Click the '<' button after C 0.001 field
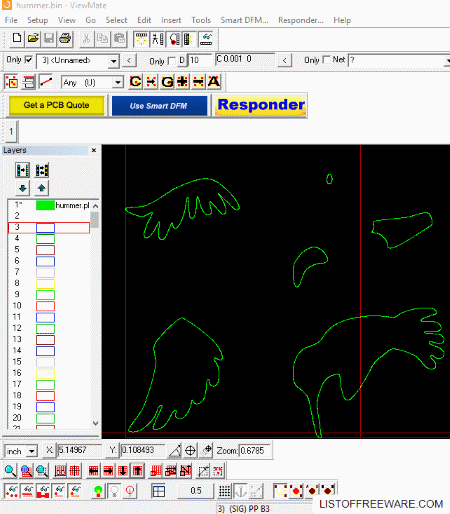 tap(284, 61)
